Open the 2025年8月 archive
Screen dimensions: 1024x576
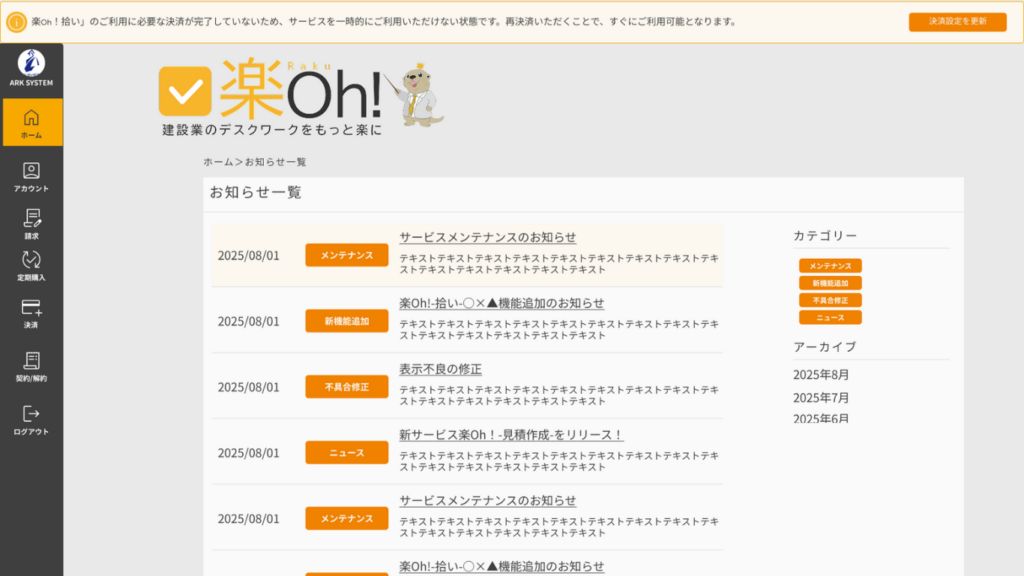coord(821,375)
